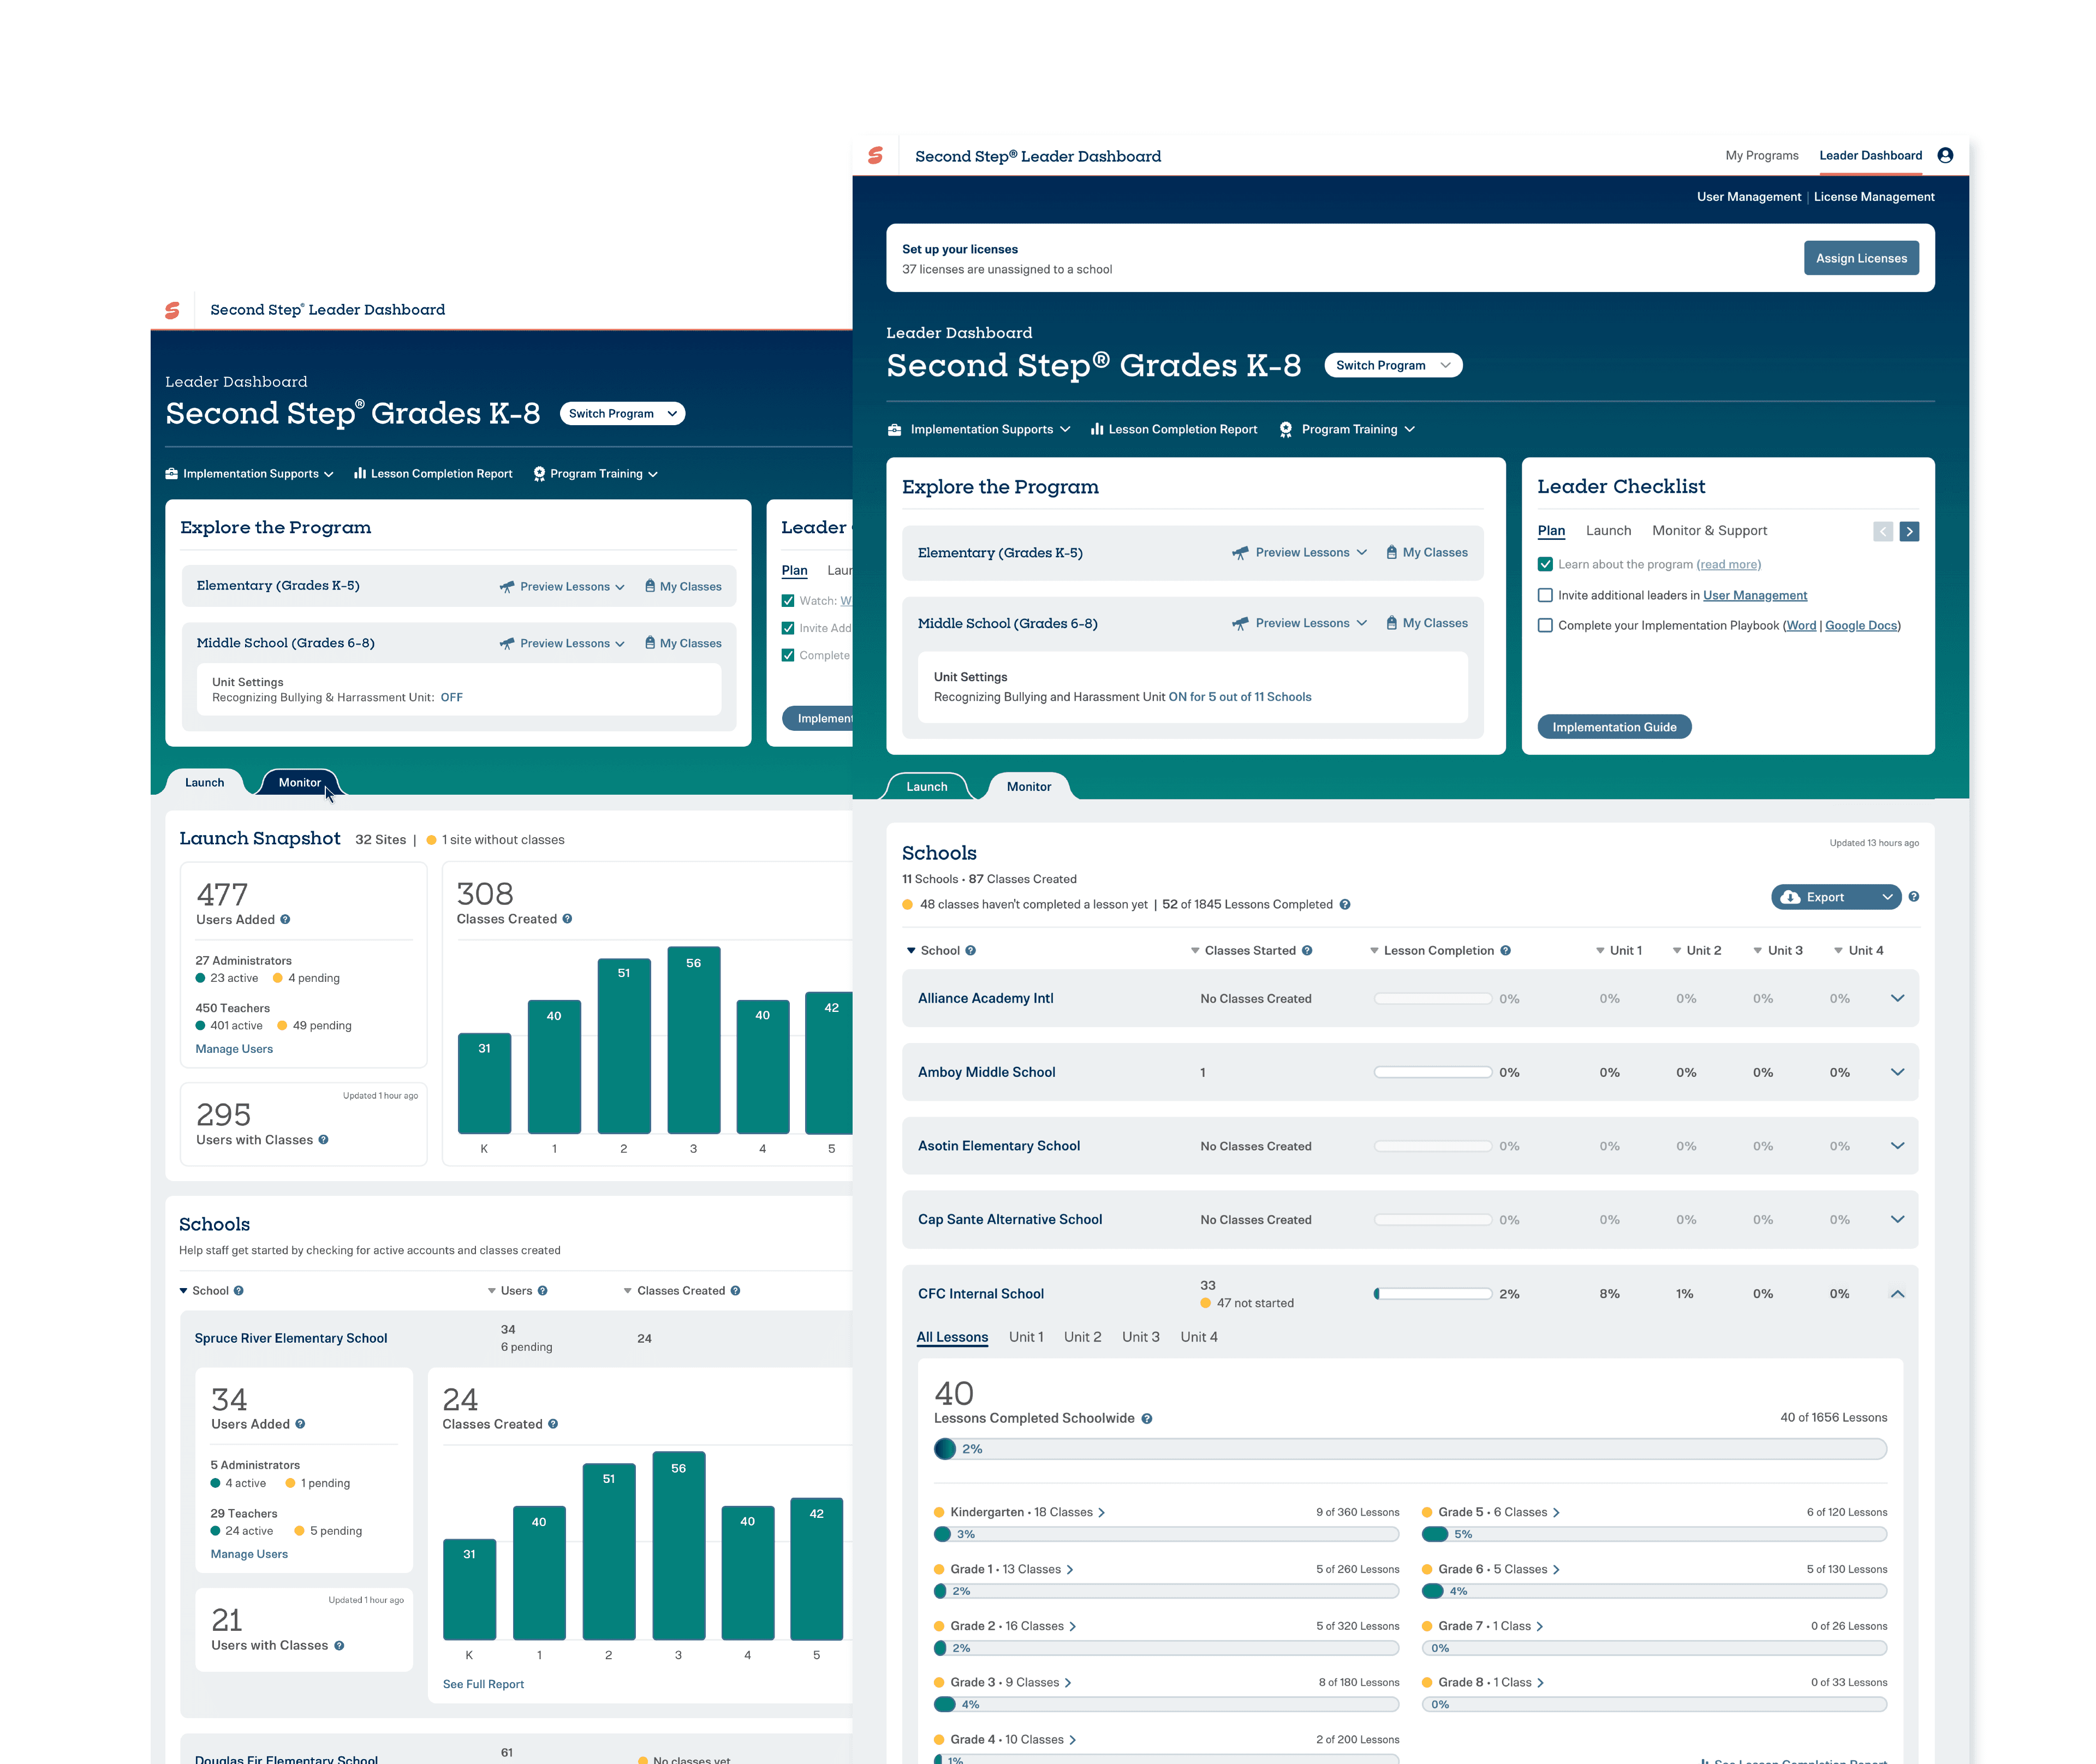The width and height of the screenshot is (2096, 1764).
Task: Collapse the CFC Internal School row
Action: tap(1897, 1294)
